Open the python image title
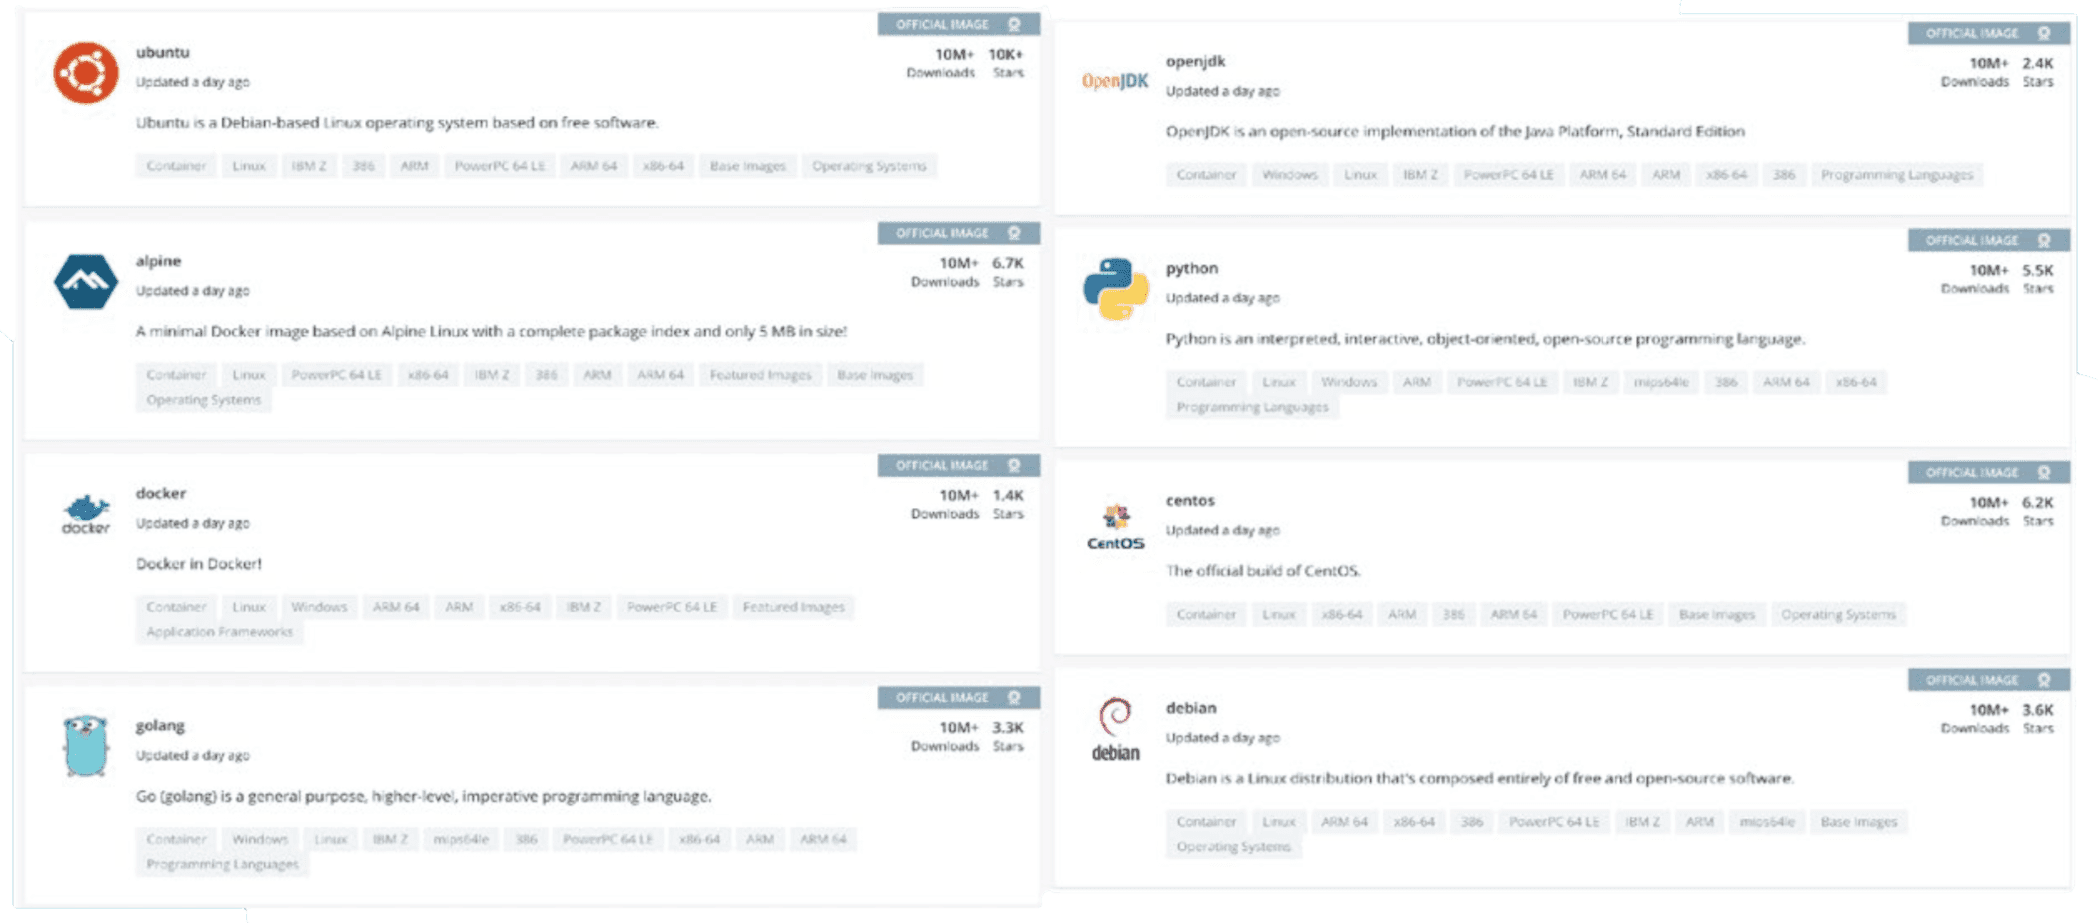 (1191, 268)
